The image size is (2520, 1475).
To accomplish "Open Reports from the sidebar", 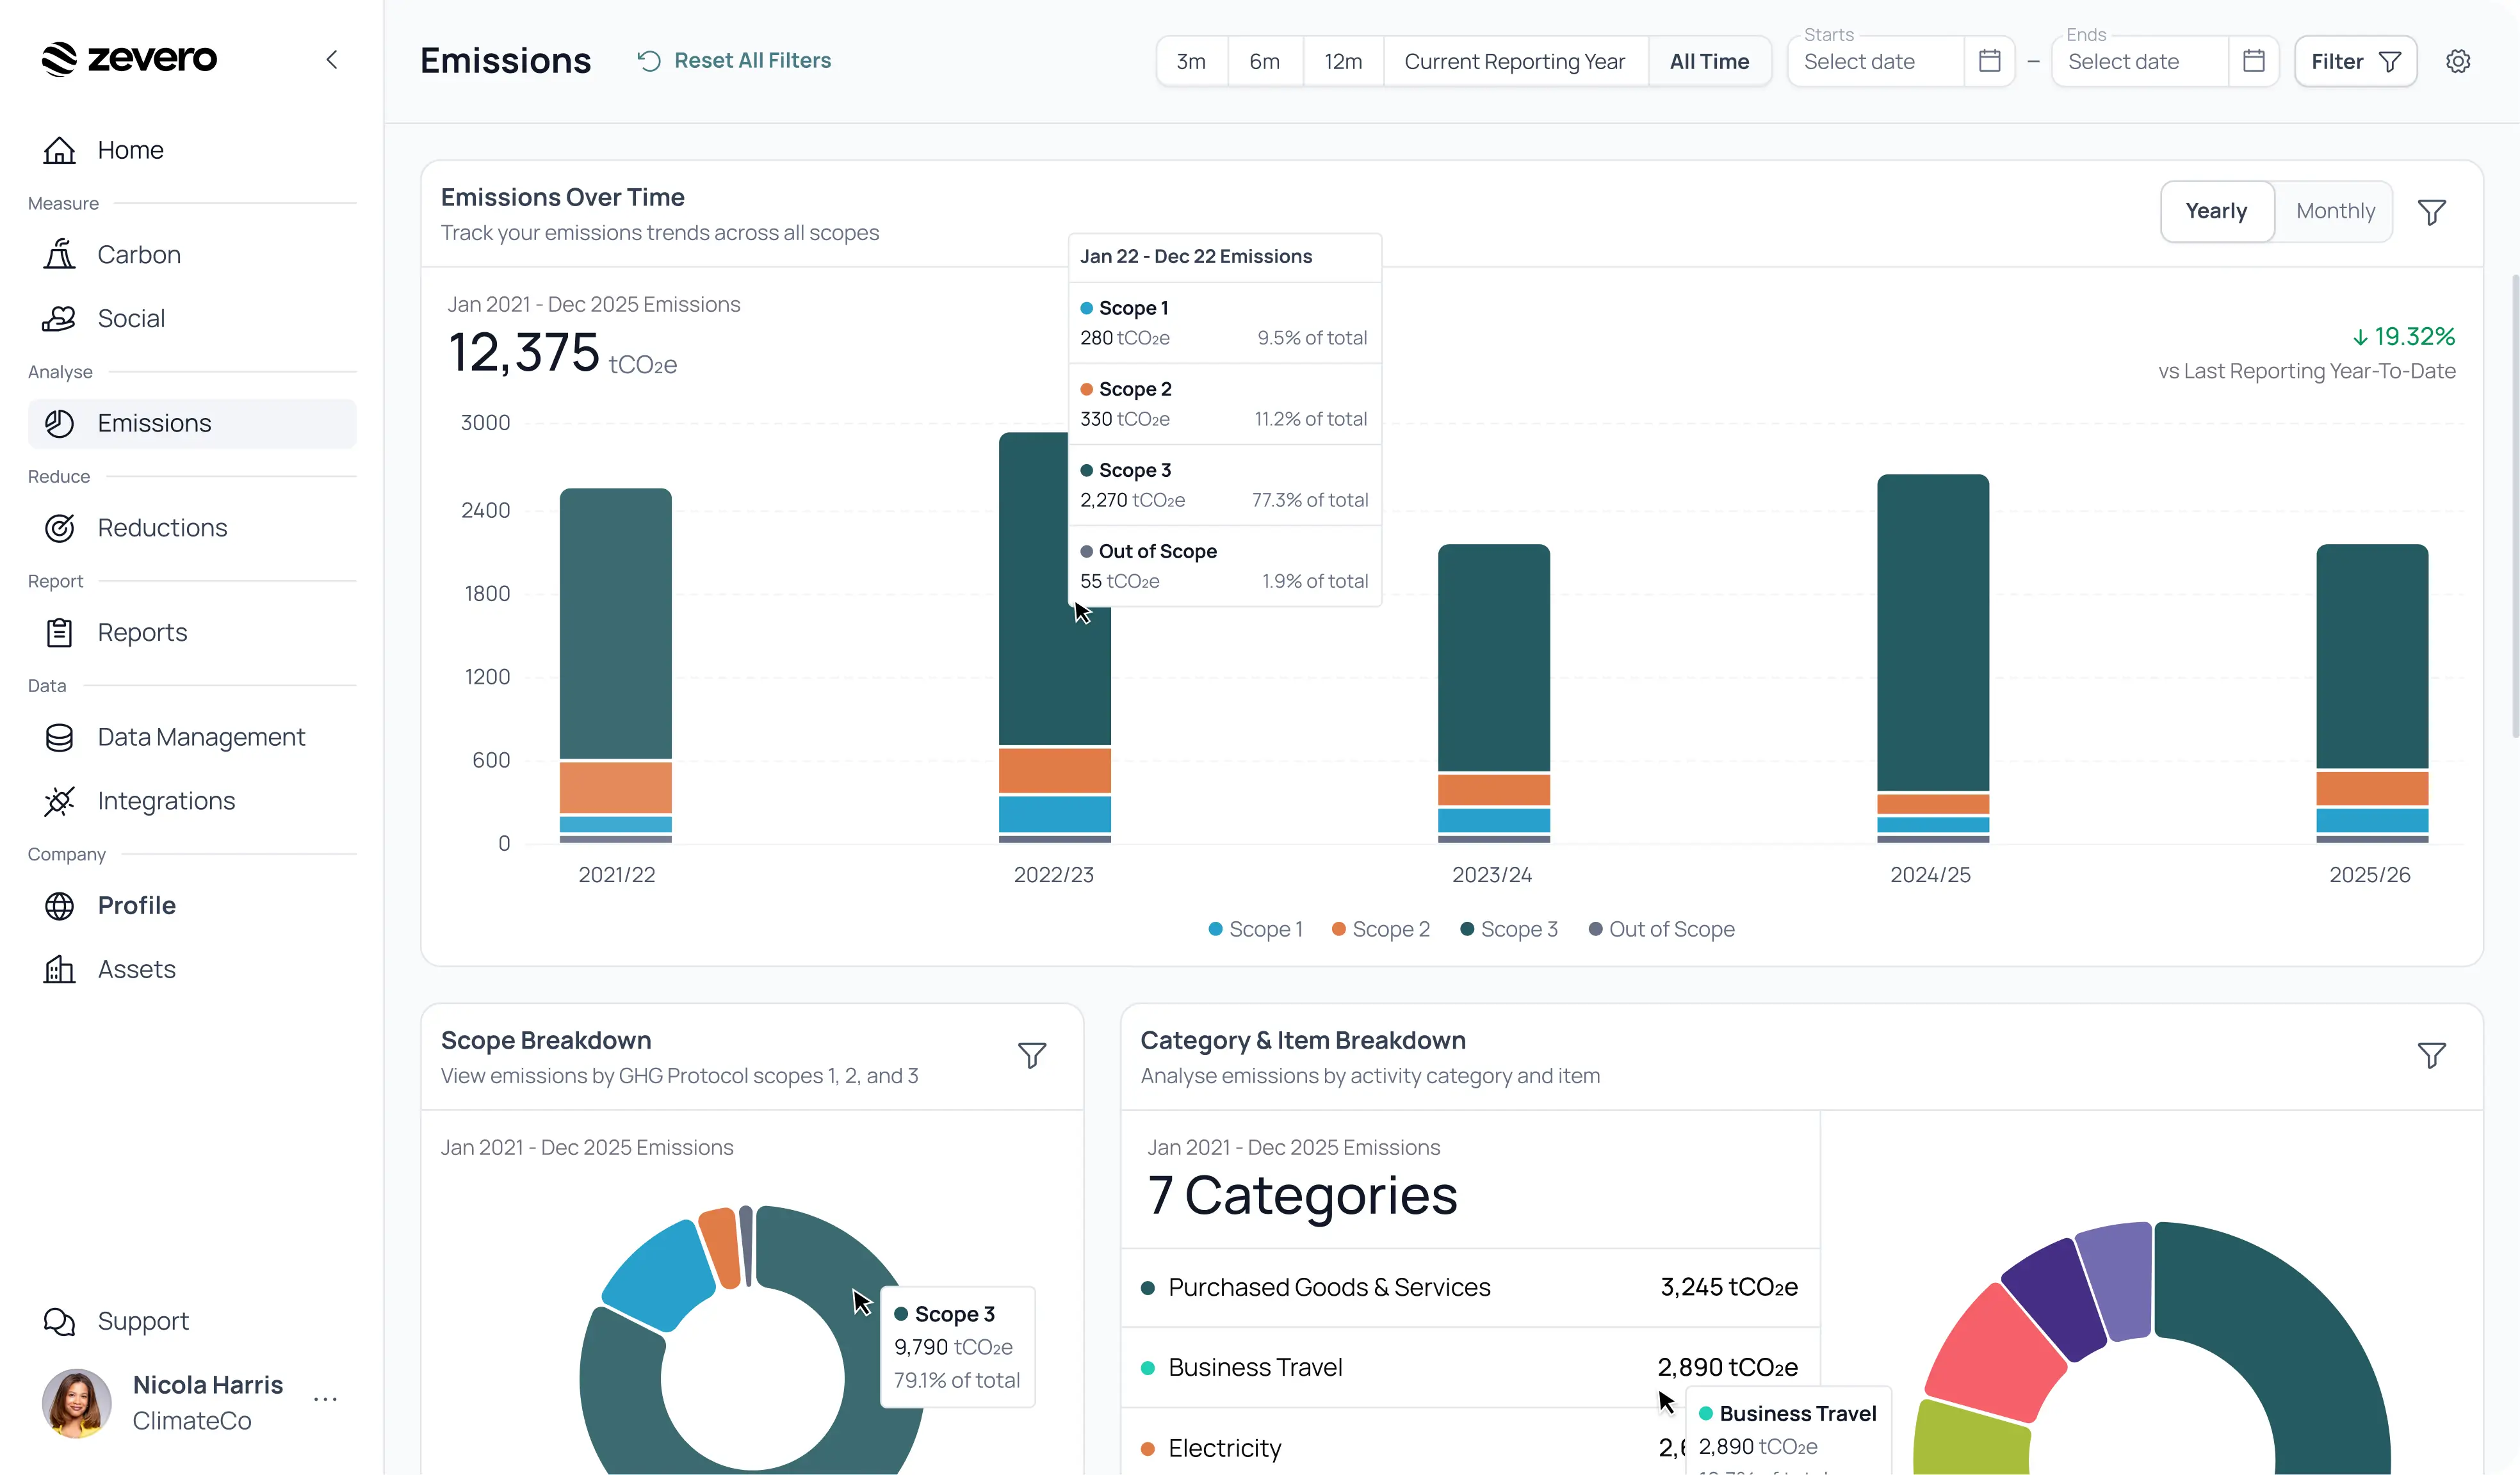I will pyautogui.click(x=192, y=633).
